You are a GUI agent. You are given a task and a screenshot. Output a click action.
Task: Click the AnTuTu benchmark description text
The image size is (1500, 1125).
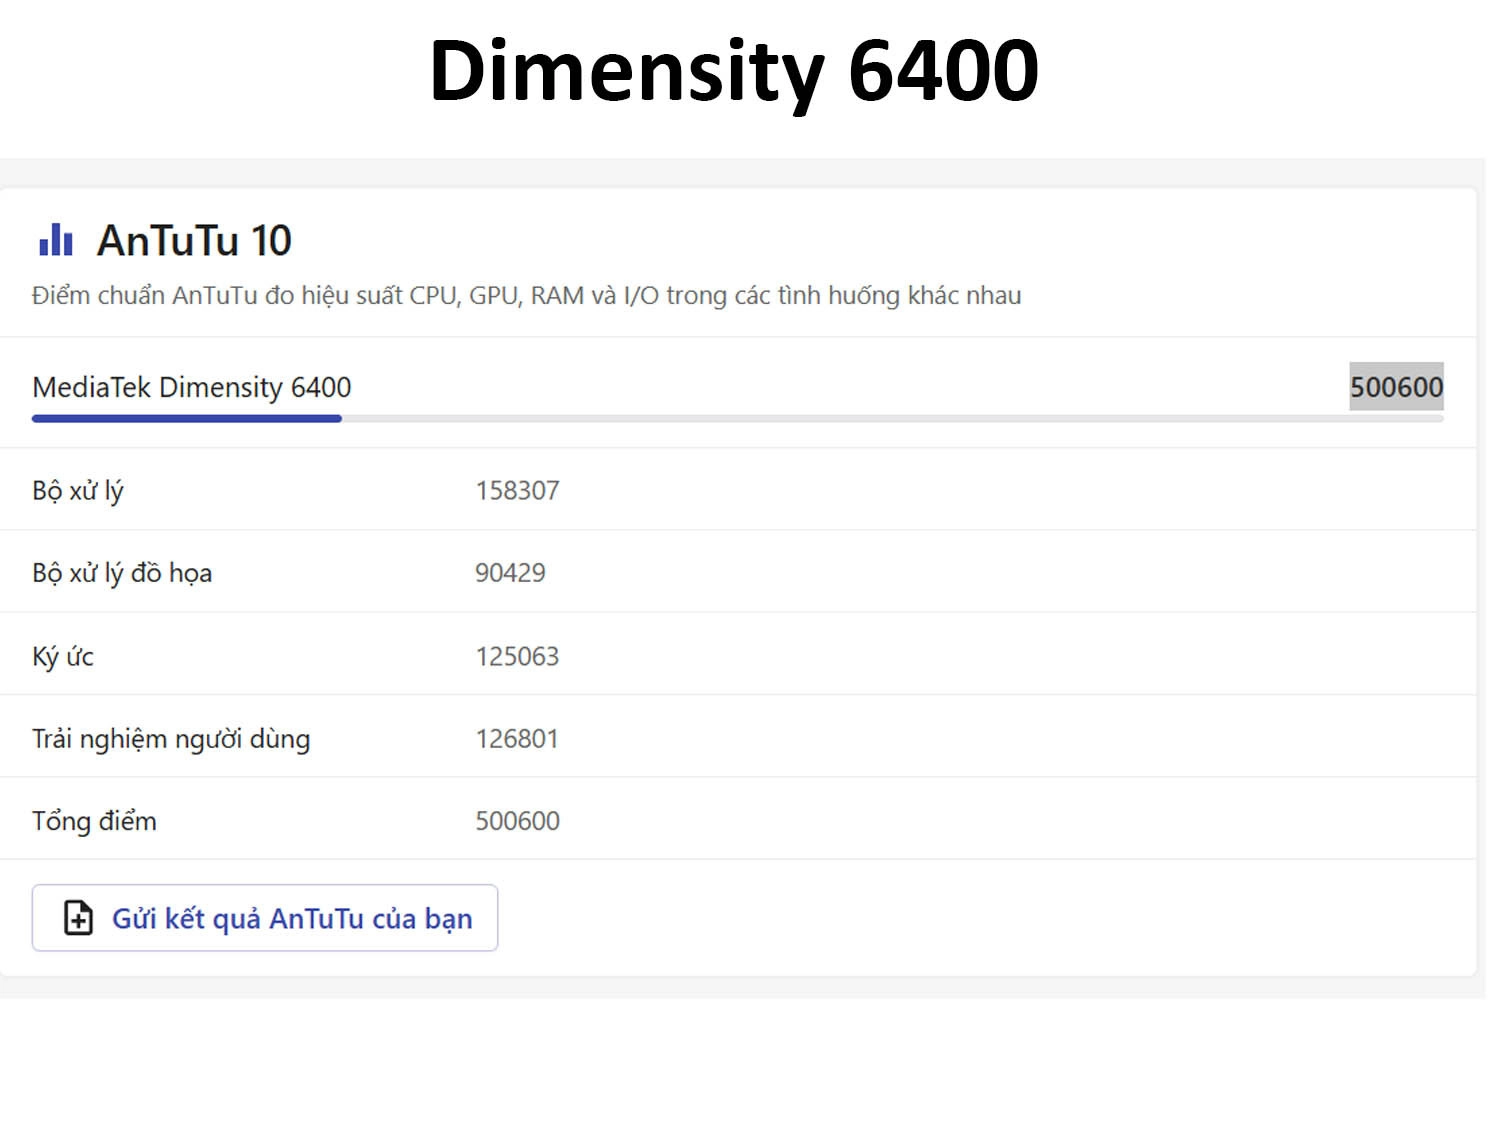tap(527, 296)
